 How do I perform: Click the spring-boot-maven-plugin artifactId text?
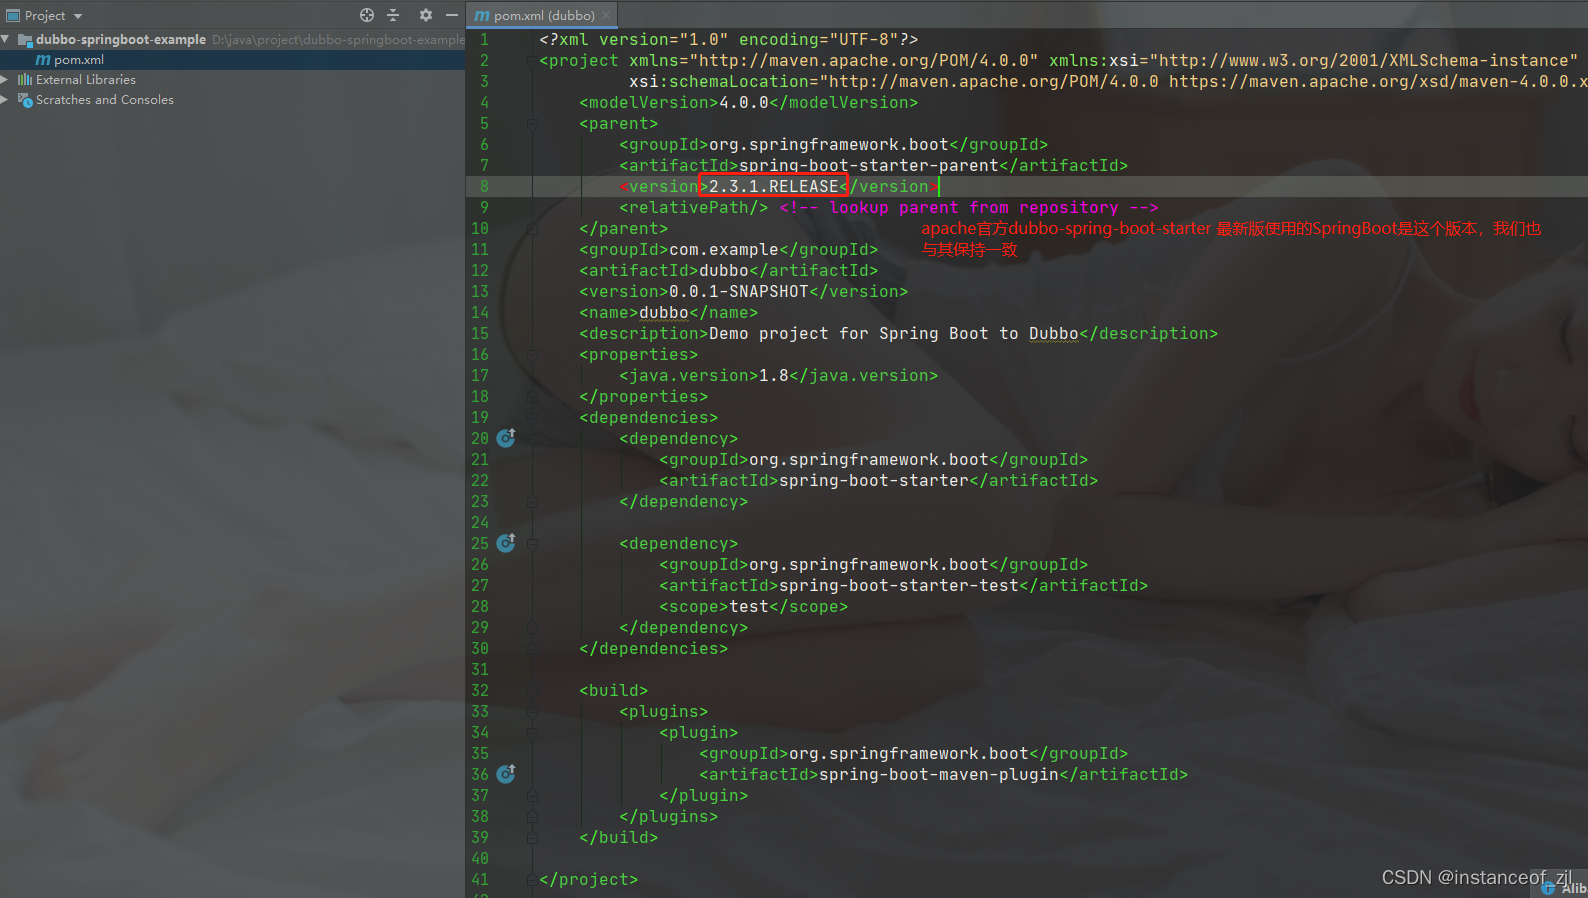939,774
